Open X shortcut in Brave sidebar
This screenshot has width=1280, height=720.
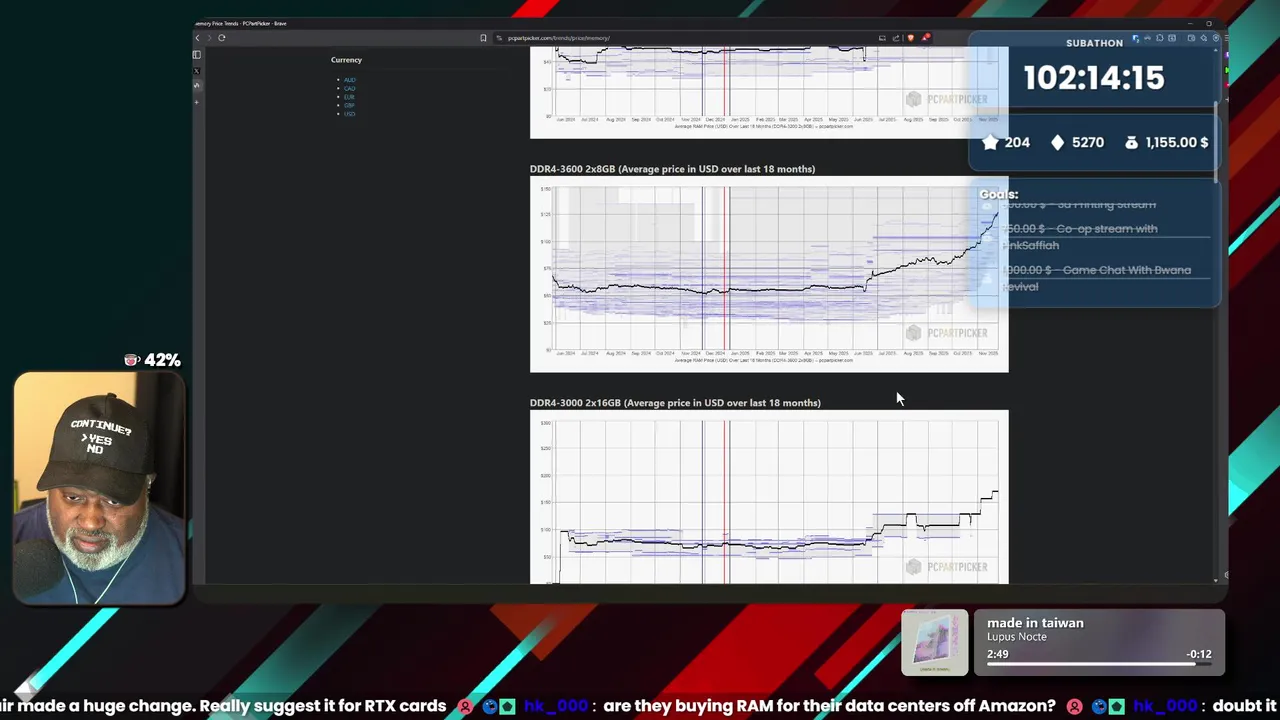[x=197, y=71]
